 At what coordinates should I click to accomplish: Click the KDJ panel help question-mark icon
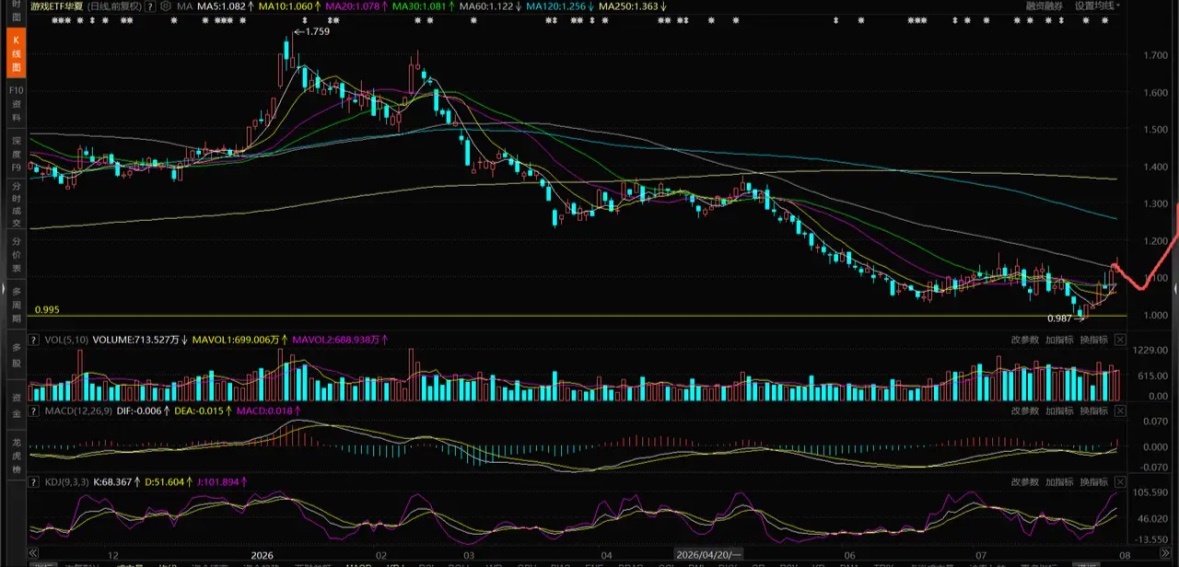coord(33,481)
